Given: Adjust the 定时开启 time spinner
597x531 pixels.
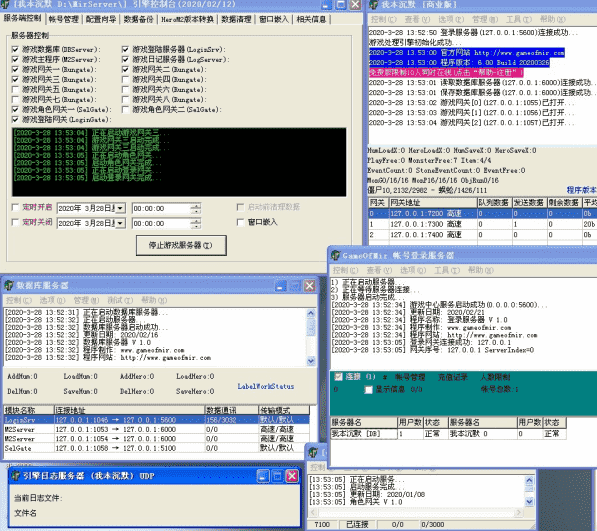Looking at the screenshot, I should pos(196,208).
